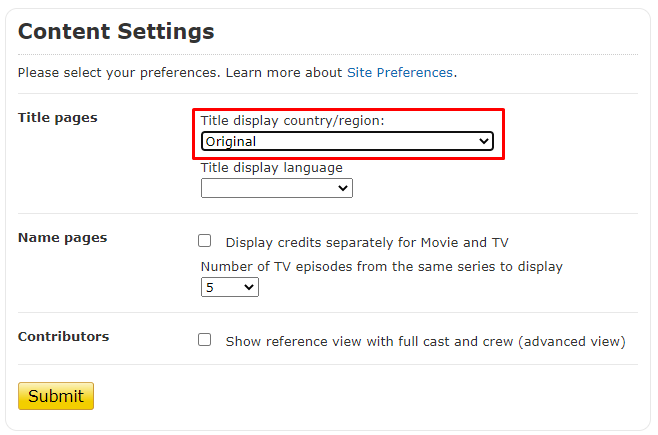
Task: Click the 'Title display language' label text
Action: click(271, 168)
